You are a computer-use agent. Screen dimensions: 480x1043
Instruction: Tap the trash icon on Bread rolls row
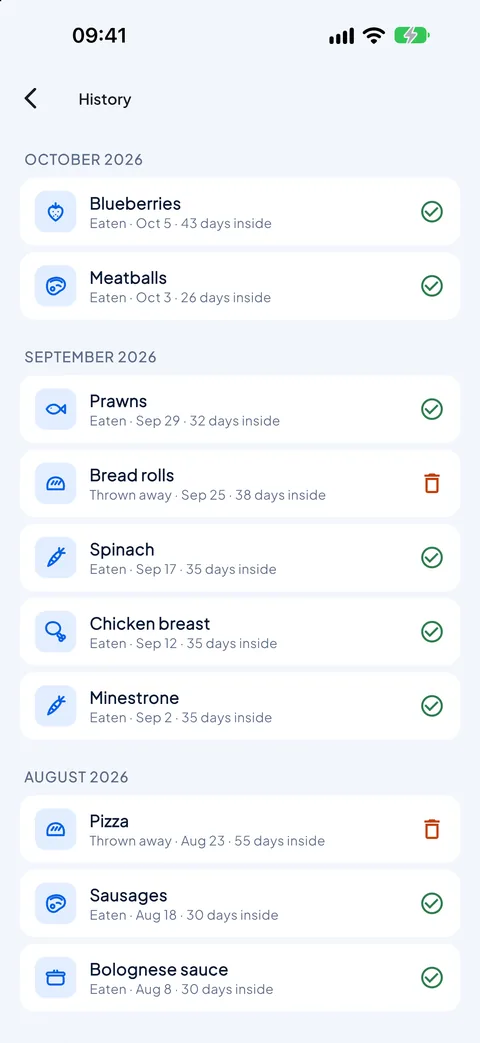pyautogui.click(x=432, y=483)
